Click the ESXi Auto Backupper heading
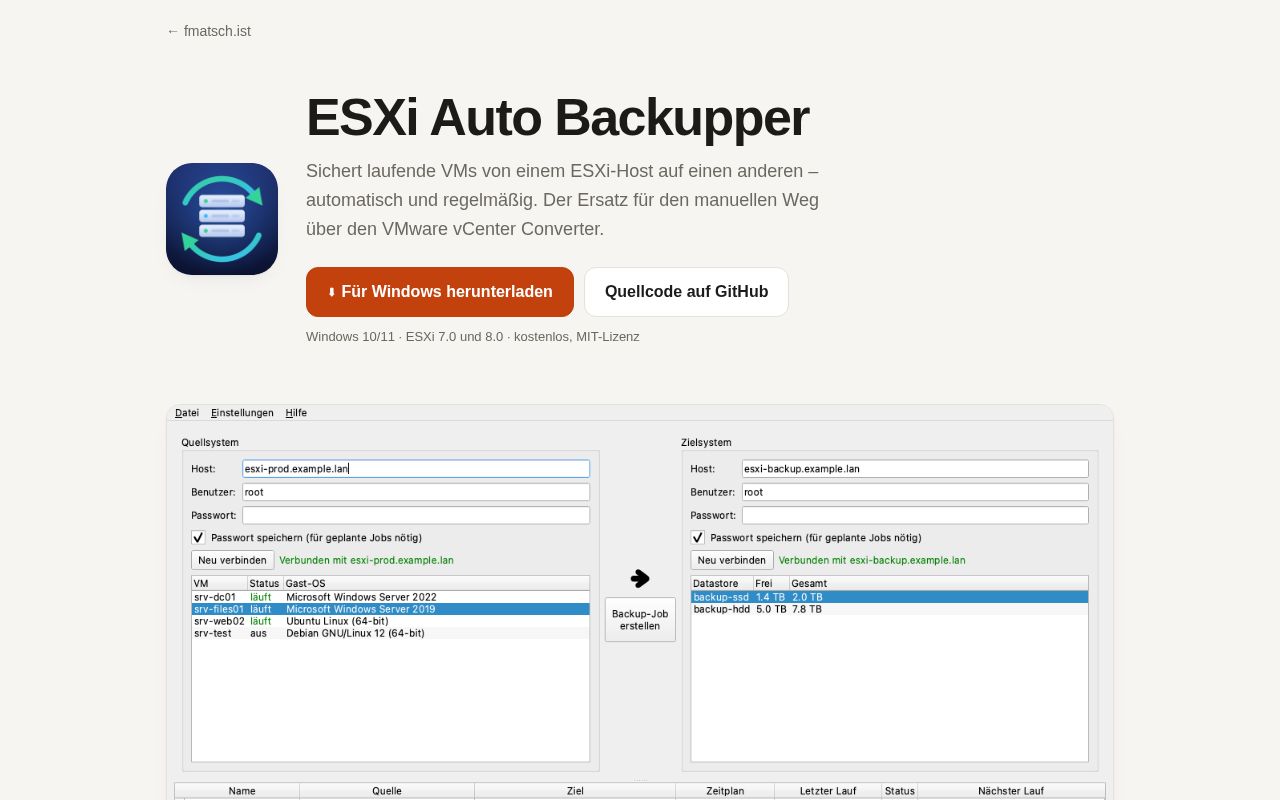 click(557, 117)
